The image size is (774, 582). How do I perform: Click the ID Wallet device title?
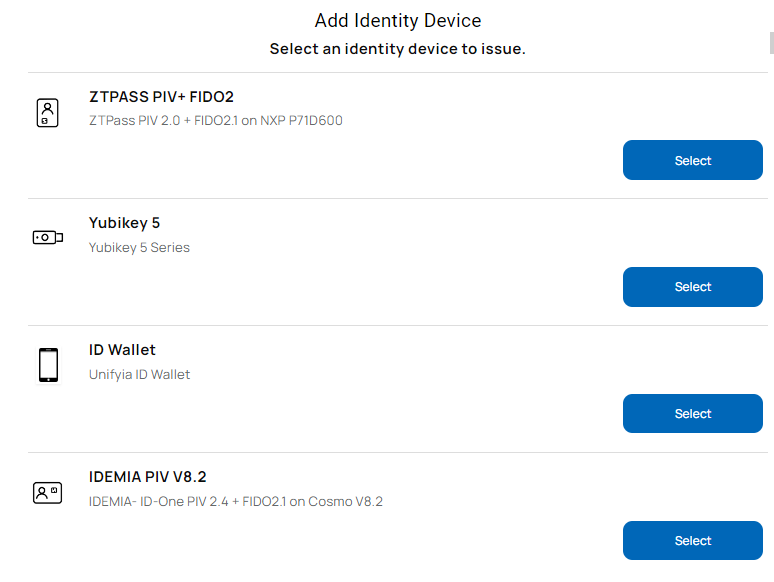coord(122,350)
